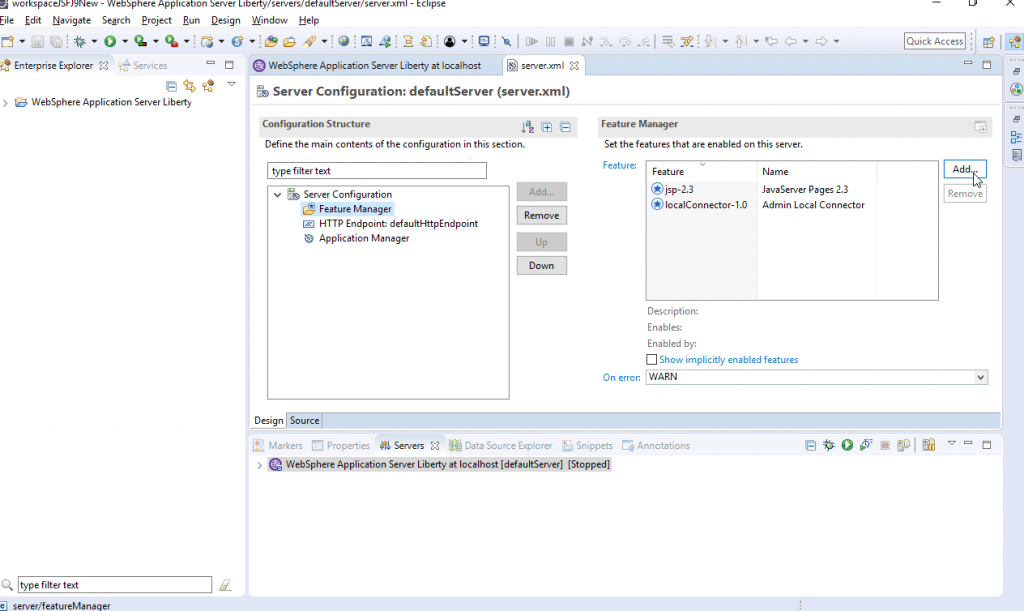This screenshot has height=611, width=1024.
Task: Click Link with Editor in Enterprise Explorer
Action: (189, 86)
